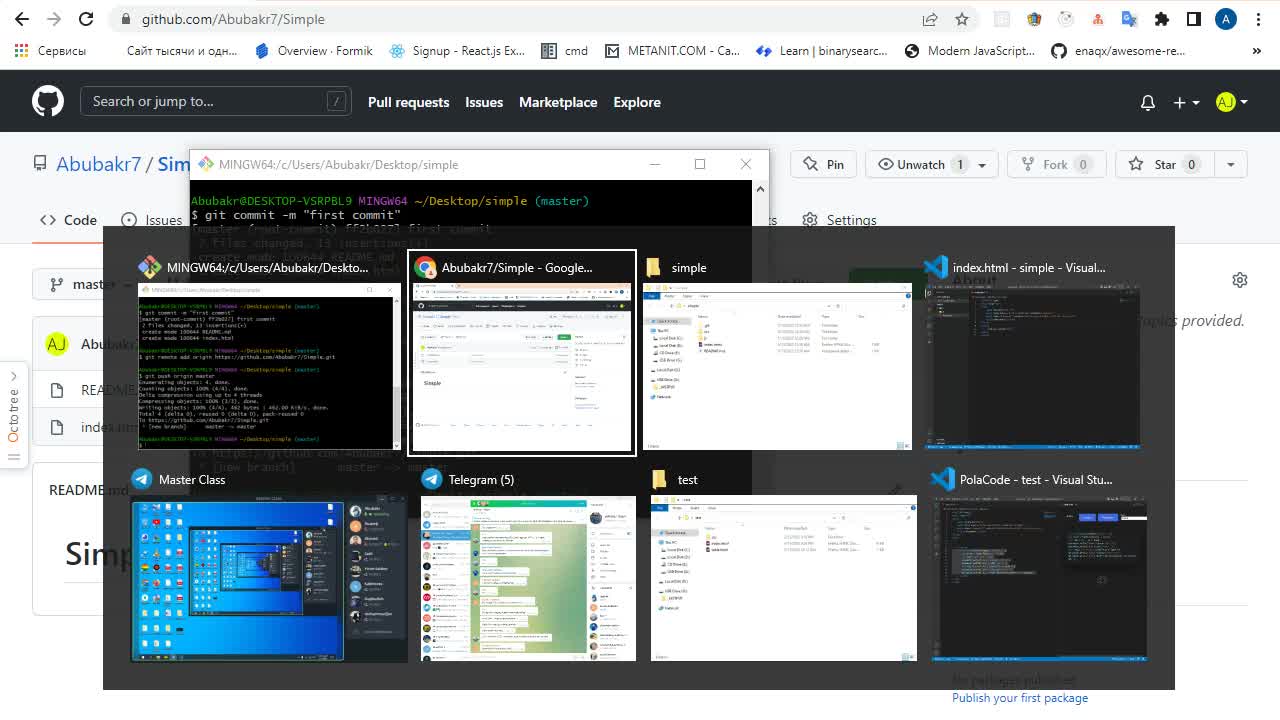View site info via the lock icon

click(x=124, y=19)
